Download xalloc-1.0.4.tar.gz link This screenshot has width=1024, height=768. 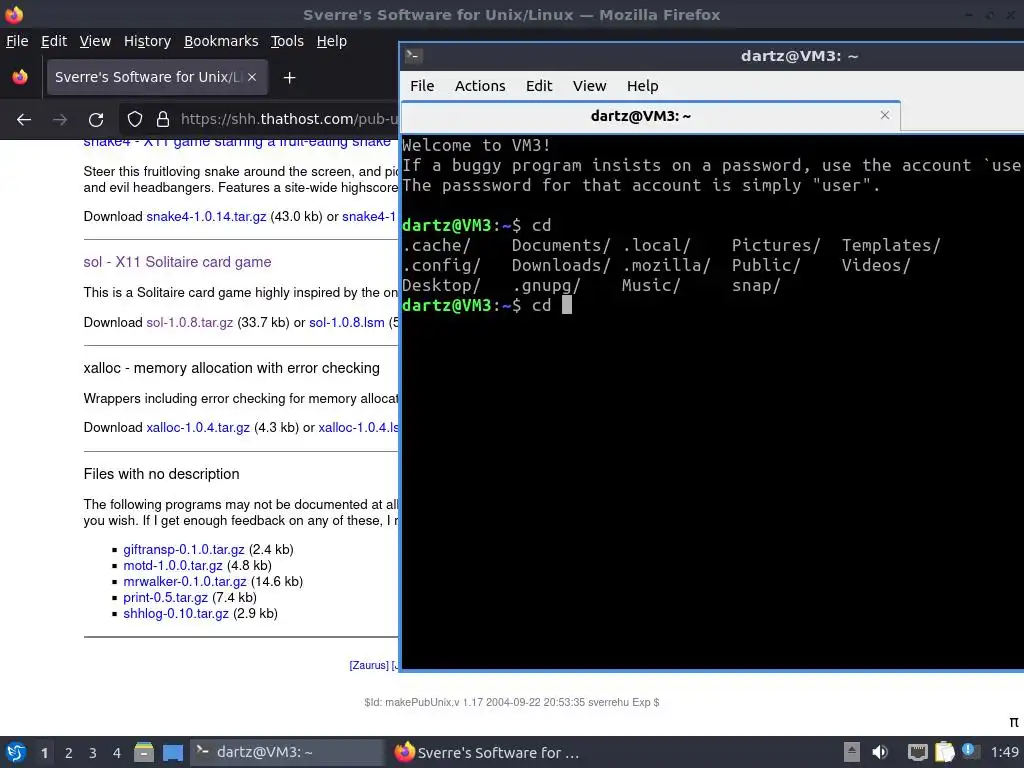click(x=198, y=428)
